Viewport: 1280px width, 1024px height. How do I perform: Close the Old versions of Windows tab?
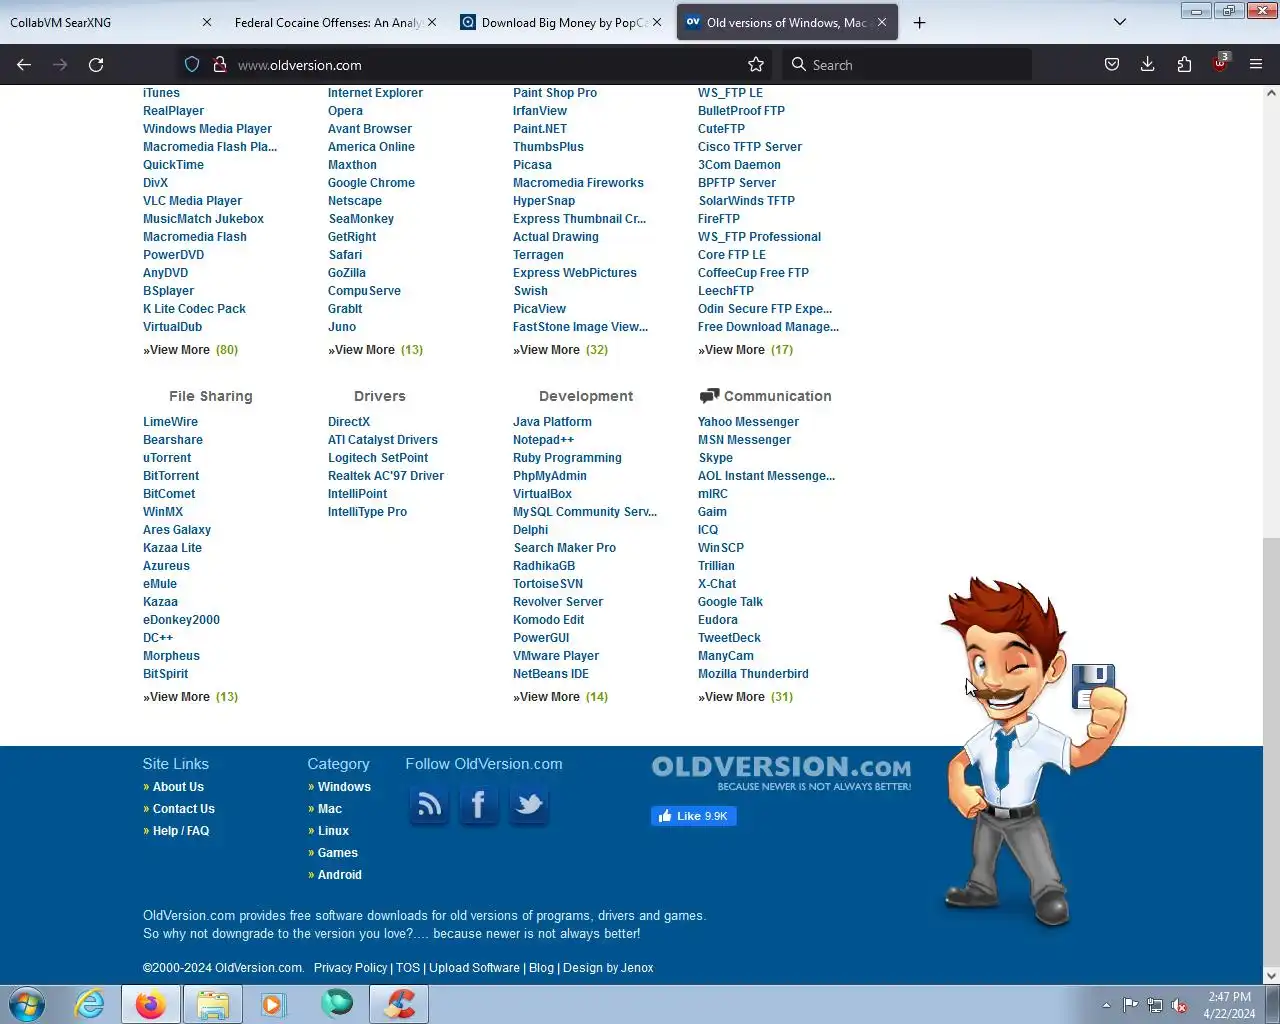point(881,22)
